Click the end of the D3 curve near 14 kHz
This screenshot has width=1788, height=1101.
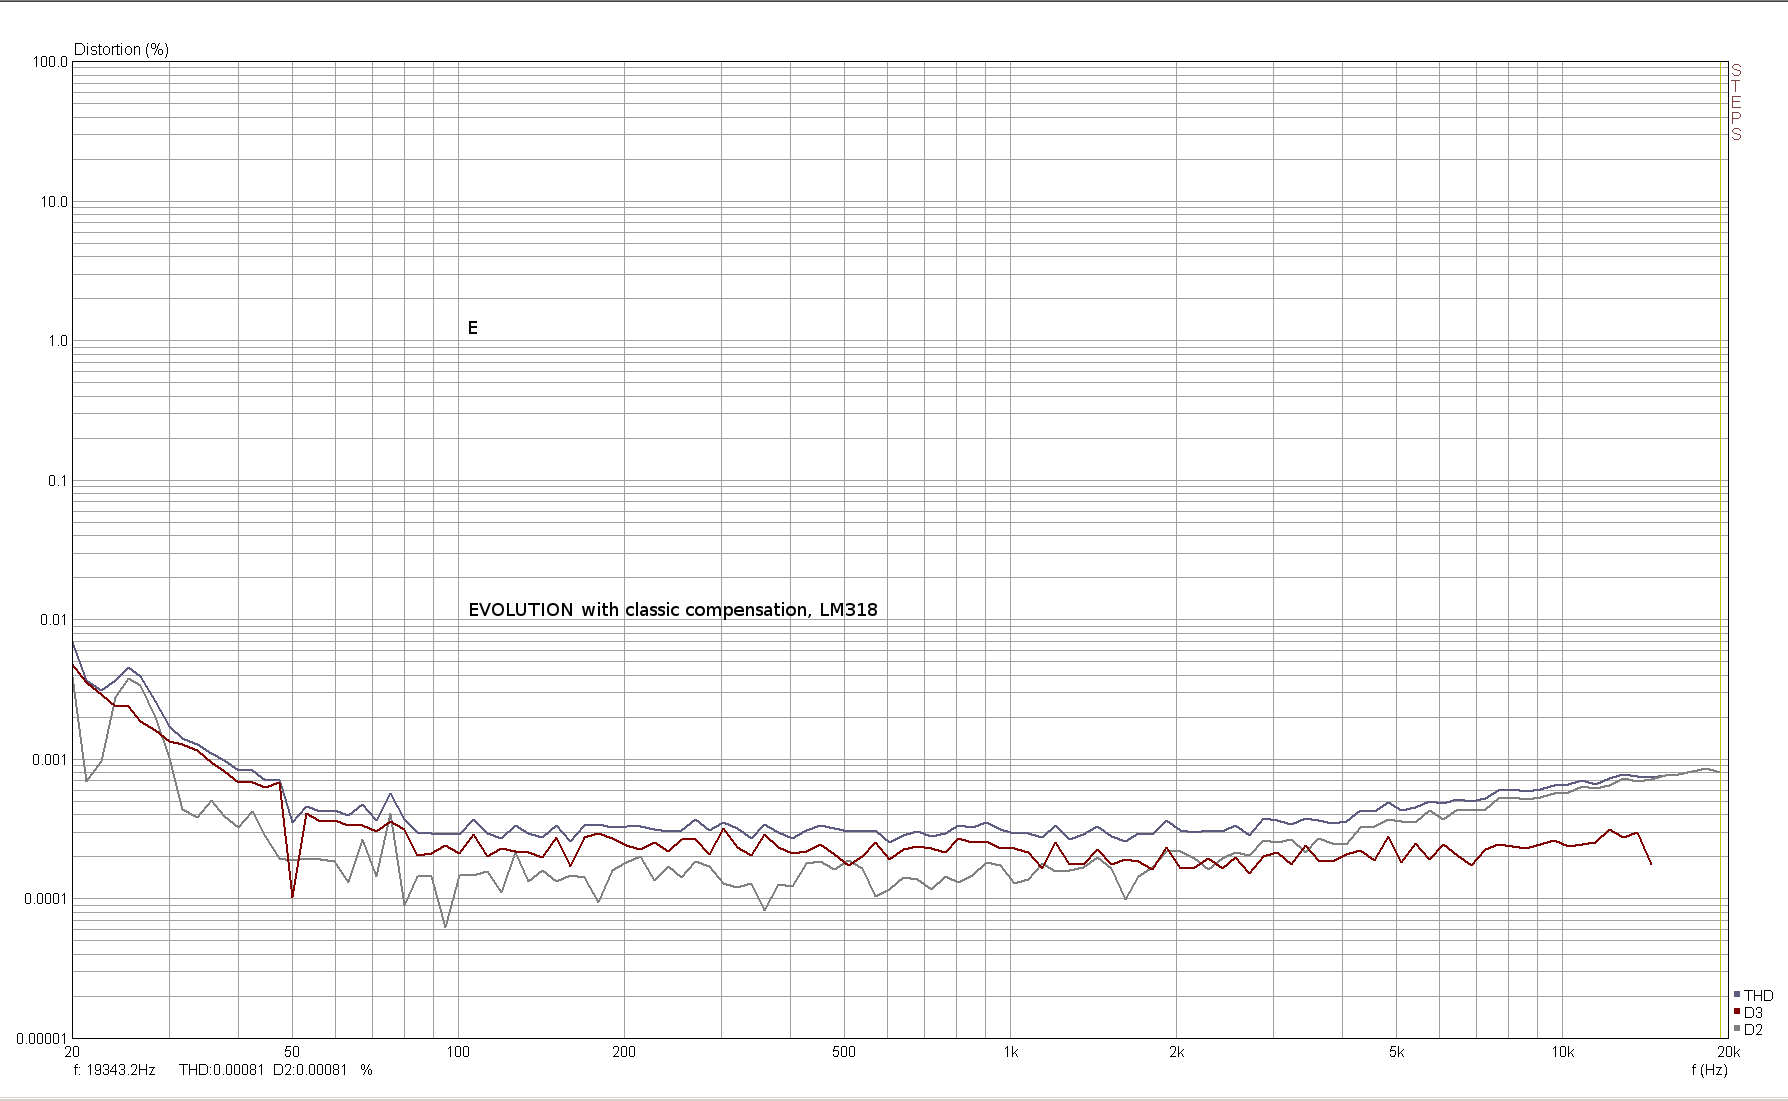(1650, 862)
